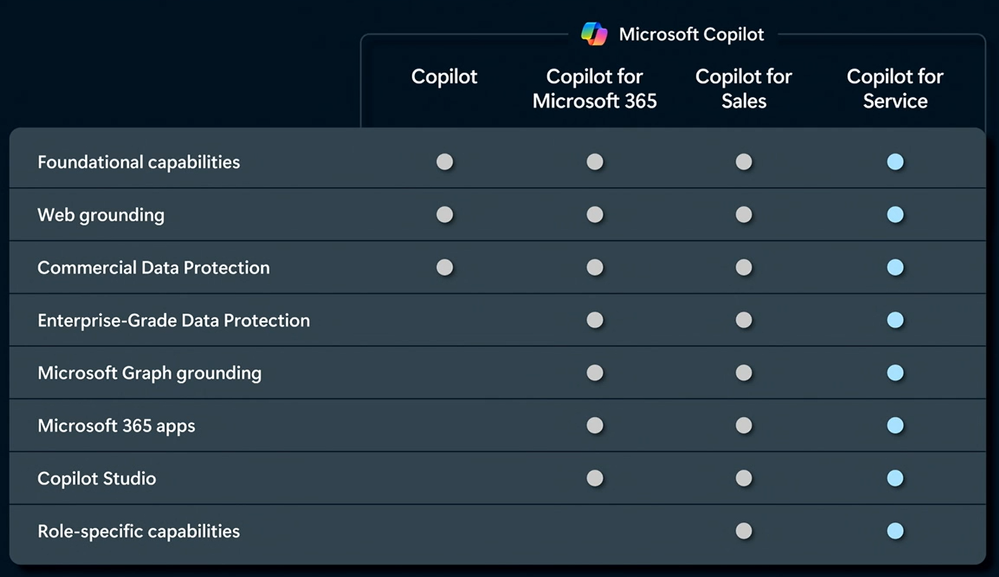
Task: Click Role-specific capabilities dot for Copilot for Sales
Action: (x=744, y=531)
